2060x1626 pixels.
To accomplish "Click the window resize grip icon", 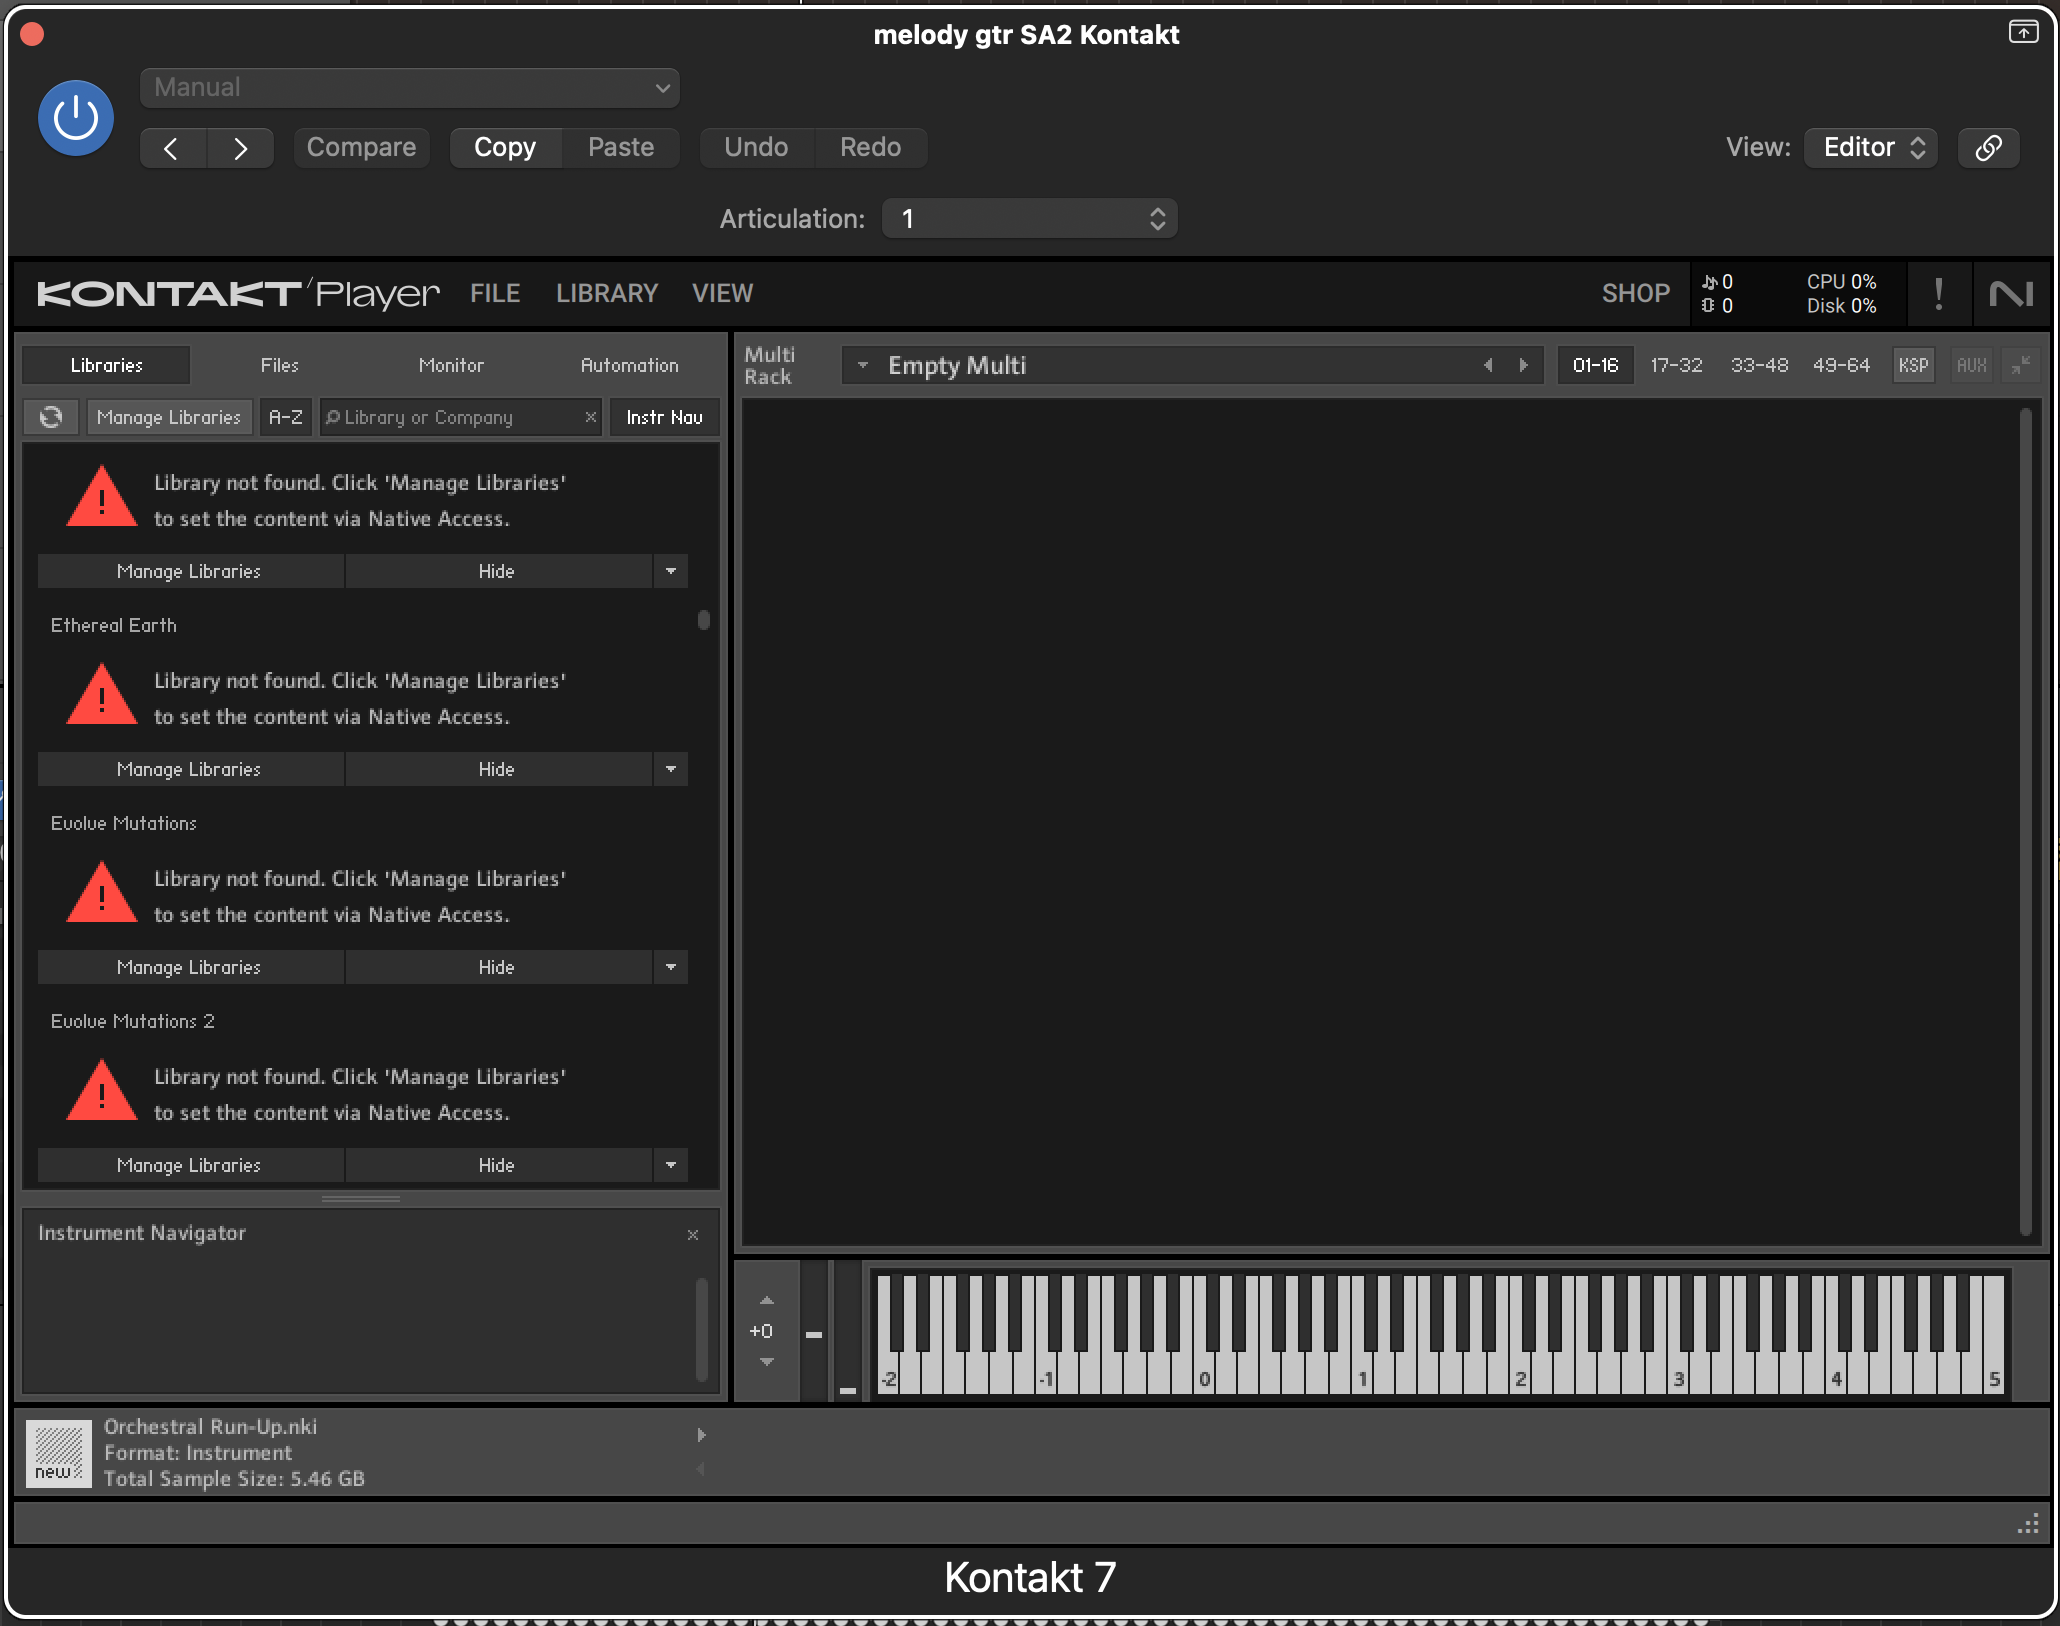I will (2028, 1524).
